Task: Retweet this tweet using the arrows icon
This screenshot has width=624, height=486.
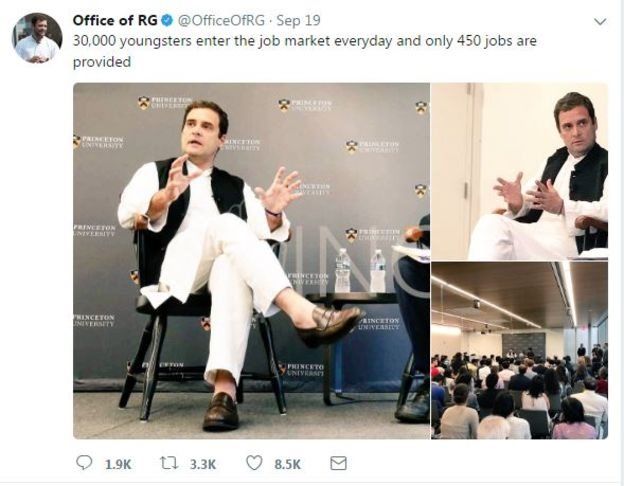Action: click(x=170, y=463)
